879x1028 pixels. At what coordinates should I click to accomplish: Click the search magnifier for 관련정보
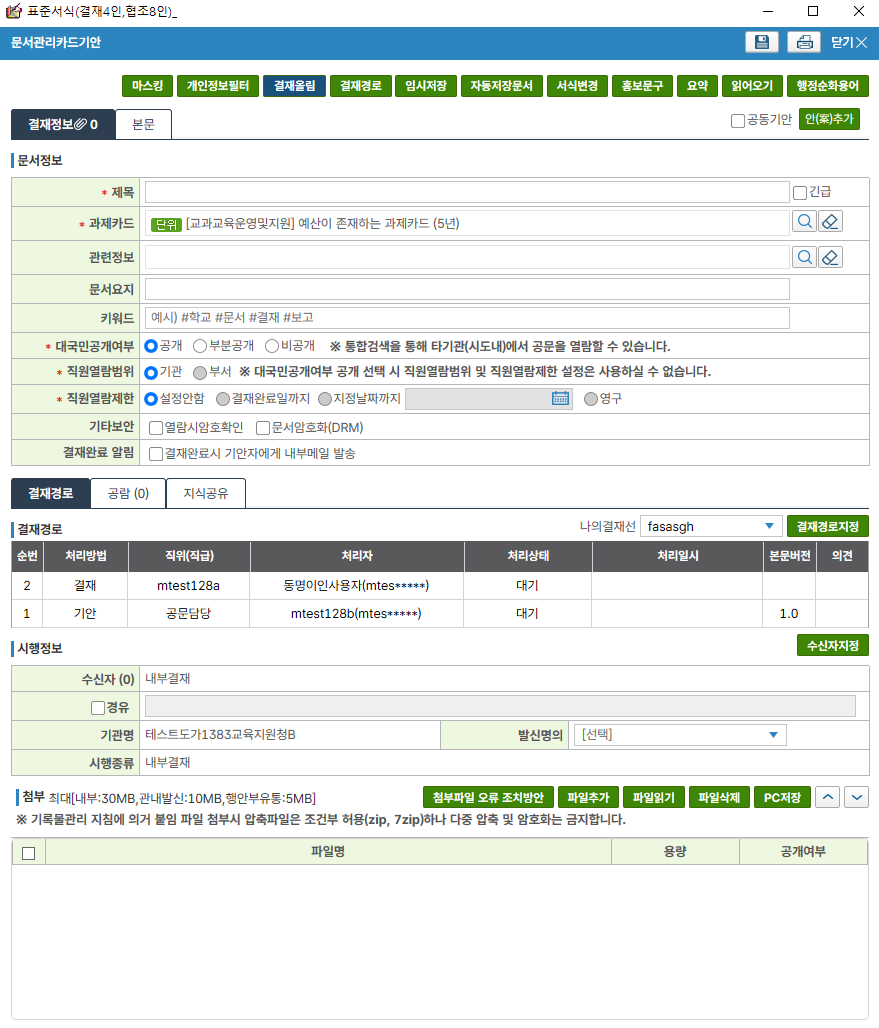[804, 257]
